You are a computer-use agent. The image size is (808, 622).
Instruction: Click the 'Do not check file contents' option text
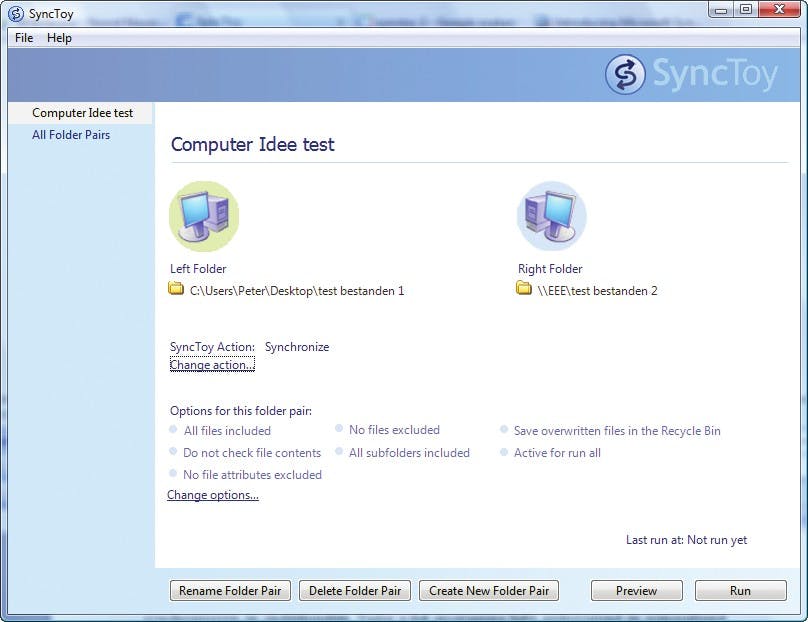point(252,453)
